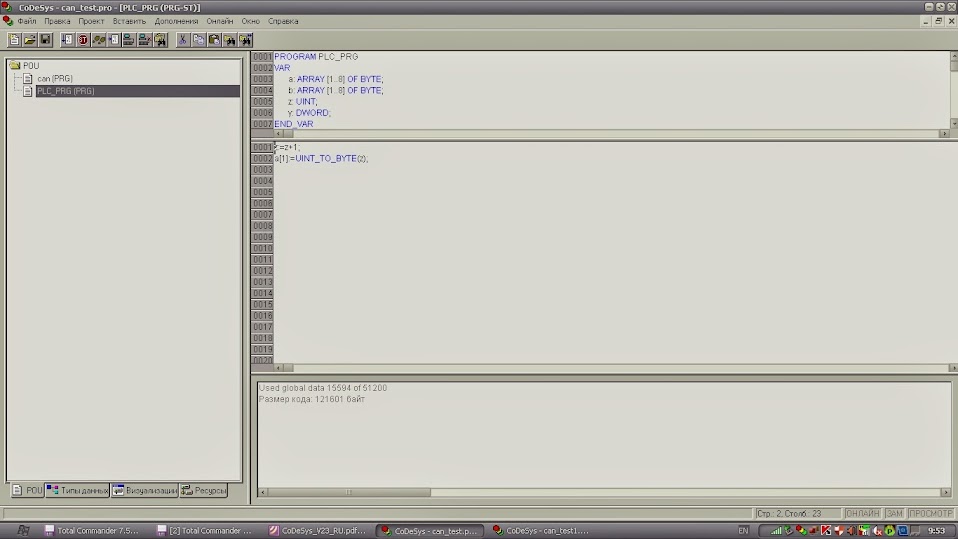Select can (PRG) in the tree

point(54,78)
